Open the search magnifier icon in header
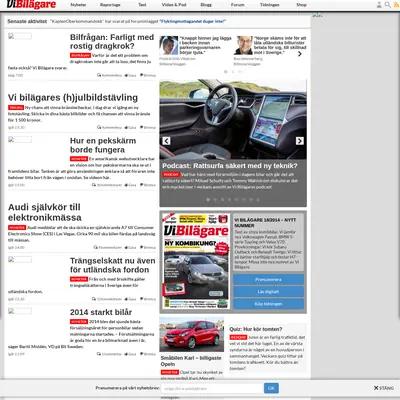The height and width of the screenshot is (400, 400). (387, 5)
